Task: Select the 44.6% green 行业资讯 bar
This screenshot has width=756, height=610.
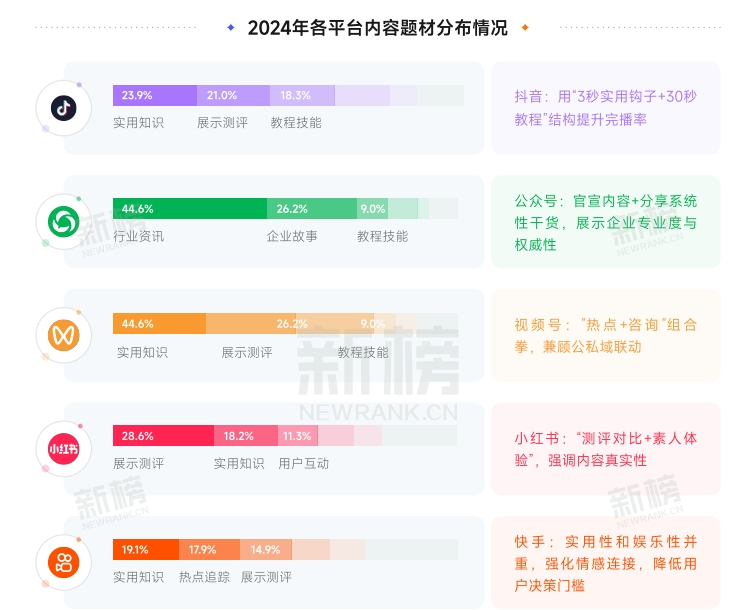Action: [190, 209]
